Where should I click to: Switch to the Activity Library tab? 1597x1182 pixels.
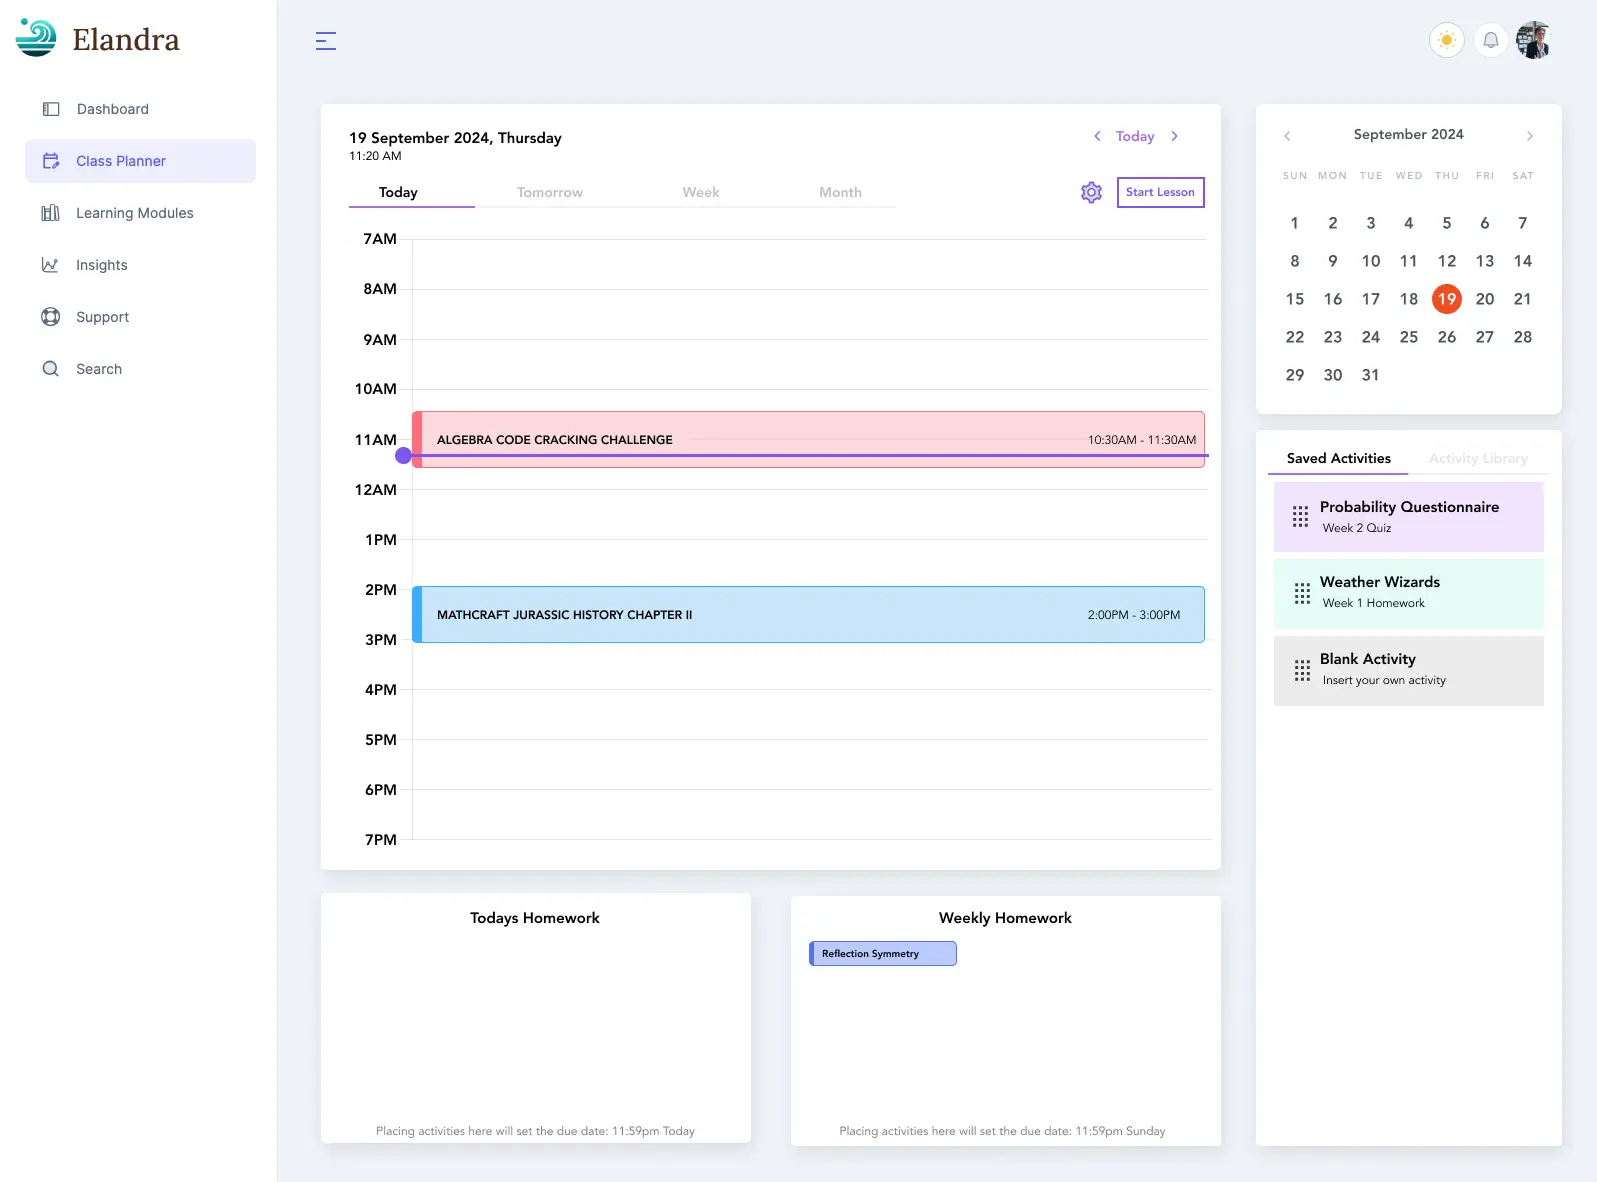(1477, 458)
